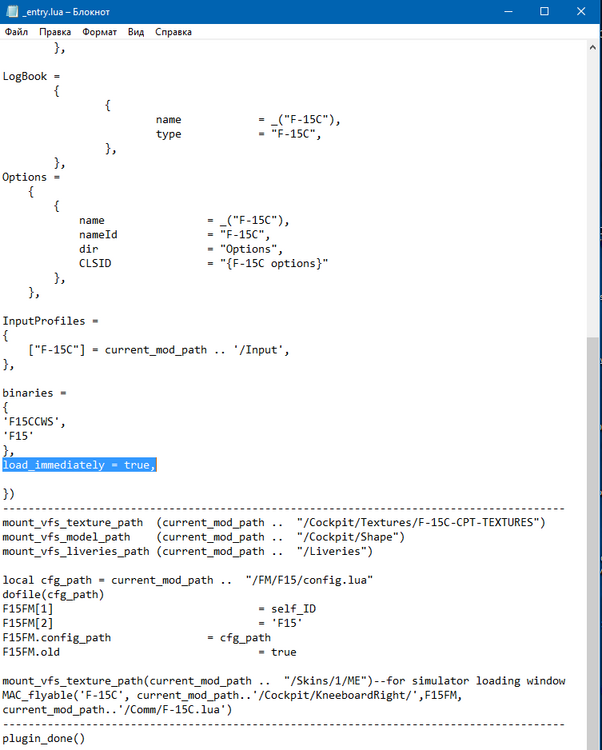This screenshot has height=750, width=602.
Task: Click the mount_vfs_texture_path Cockpit/Textures line
Action: [x=274, y=522]
